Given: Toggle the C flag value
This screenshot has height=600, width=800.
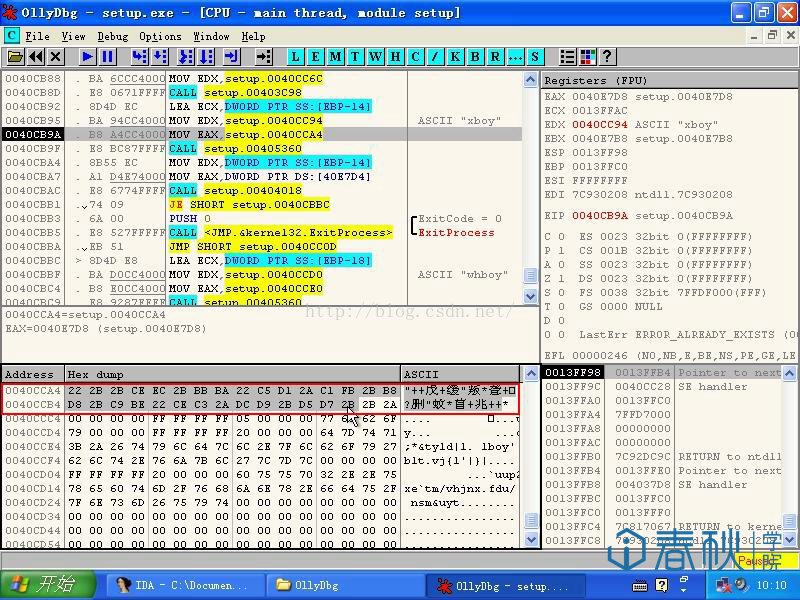Looking at the screenshot, I should coord(561,237).
